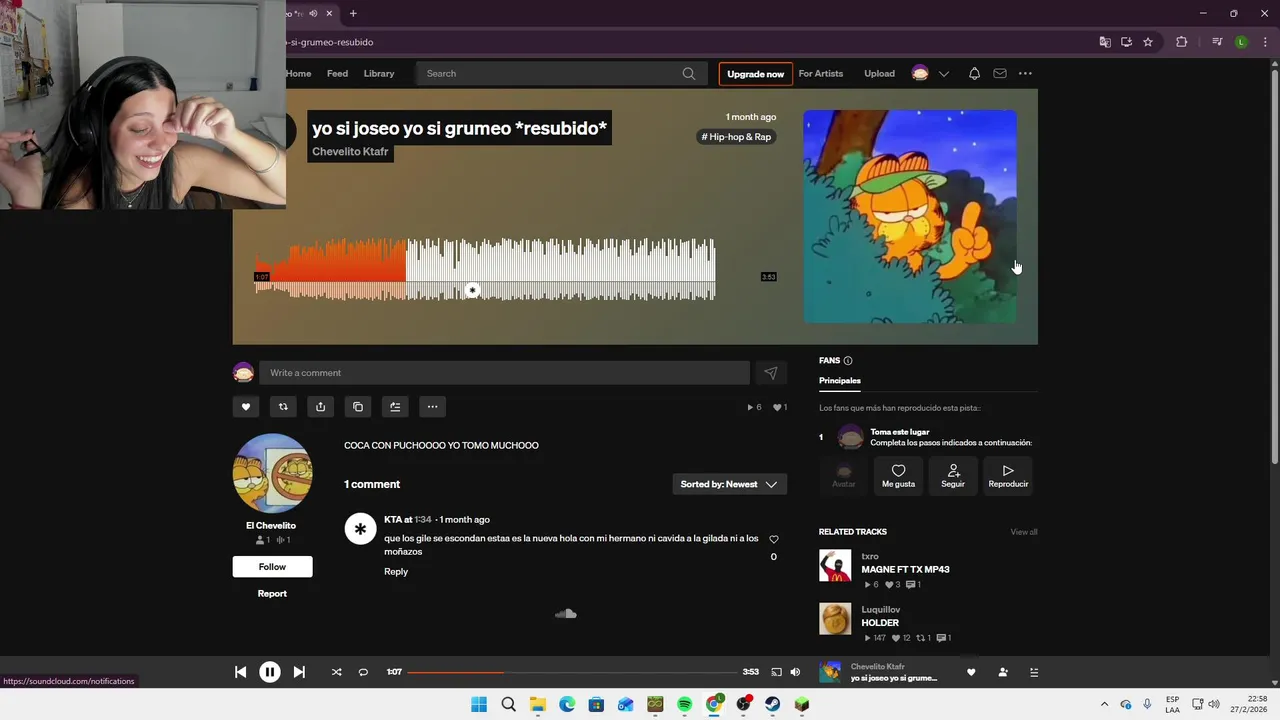Open the For Artists page
Viewport: 1280px width, 720px height.
tap(821, 73)
